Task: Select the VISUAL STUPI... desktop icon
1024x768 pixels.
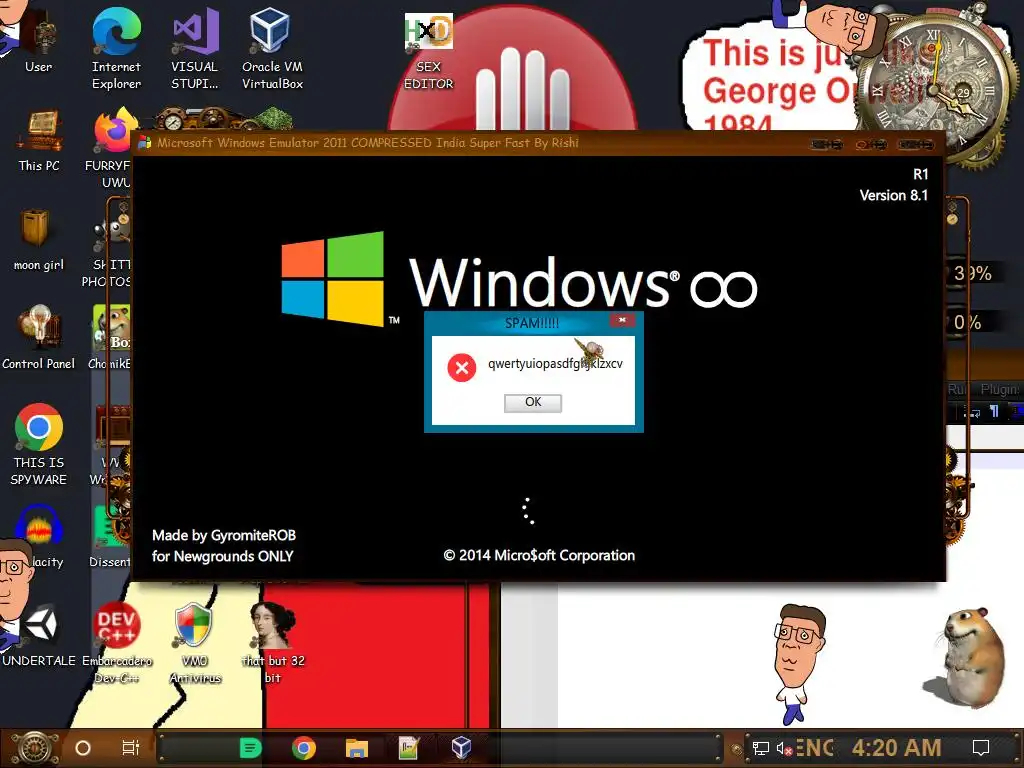Action: (x=194, y=48)
